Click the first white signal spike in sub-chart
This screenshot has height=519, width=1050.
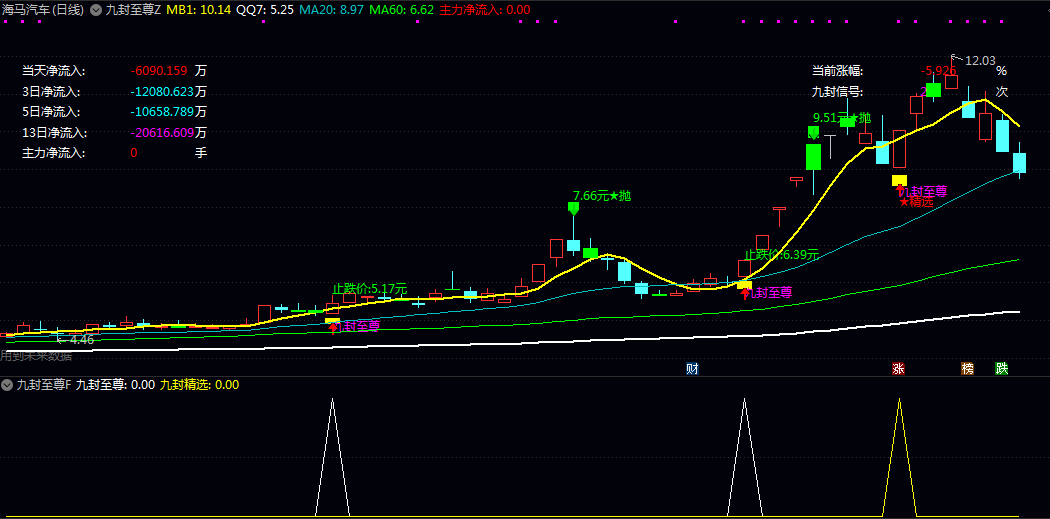[x=333, y=457]
